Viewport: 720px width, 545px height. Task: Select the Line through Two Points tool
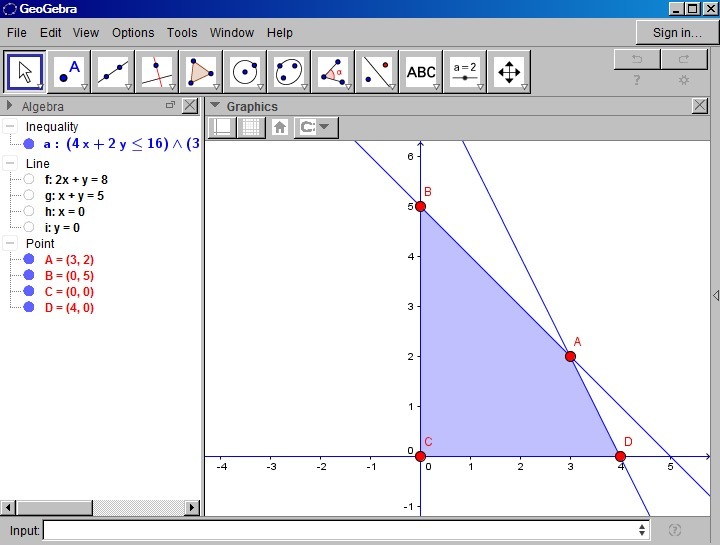coord(113,72)
